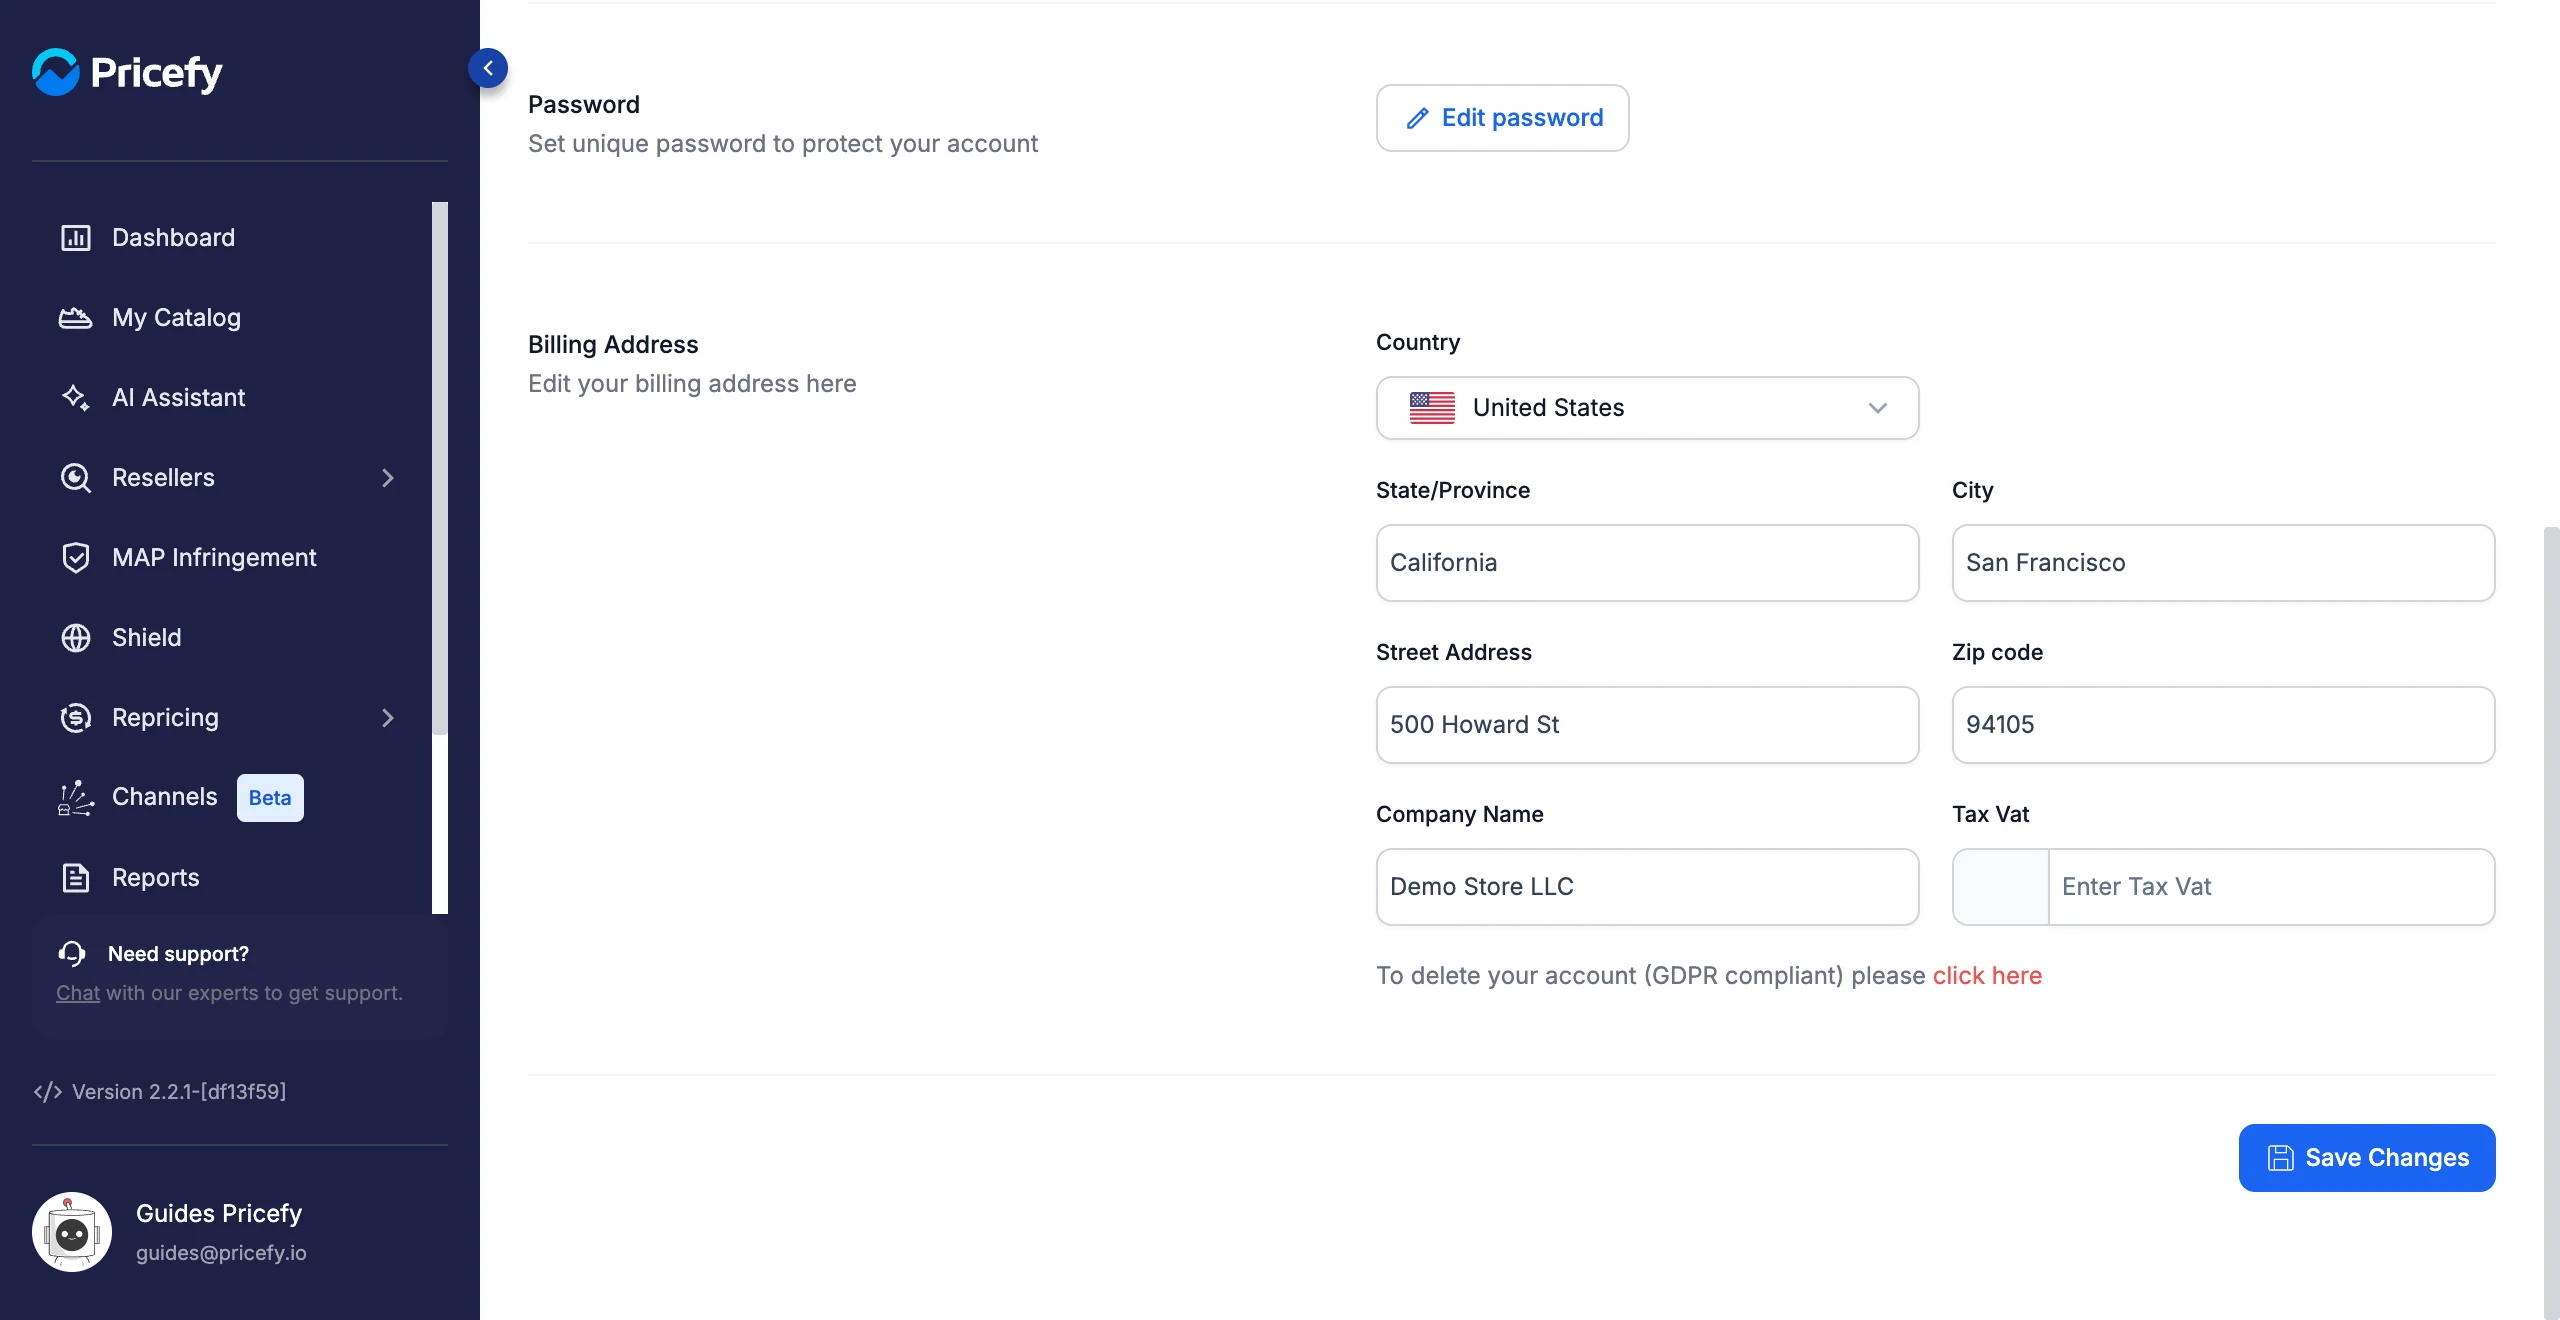Click the Reports document icon
Image resolution: width=2560 pixels, height=1320 pixels.
76,878
